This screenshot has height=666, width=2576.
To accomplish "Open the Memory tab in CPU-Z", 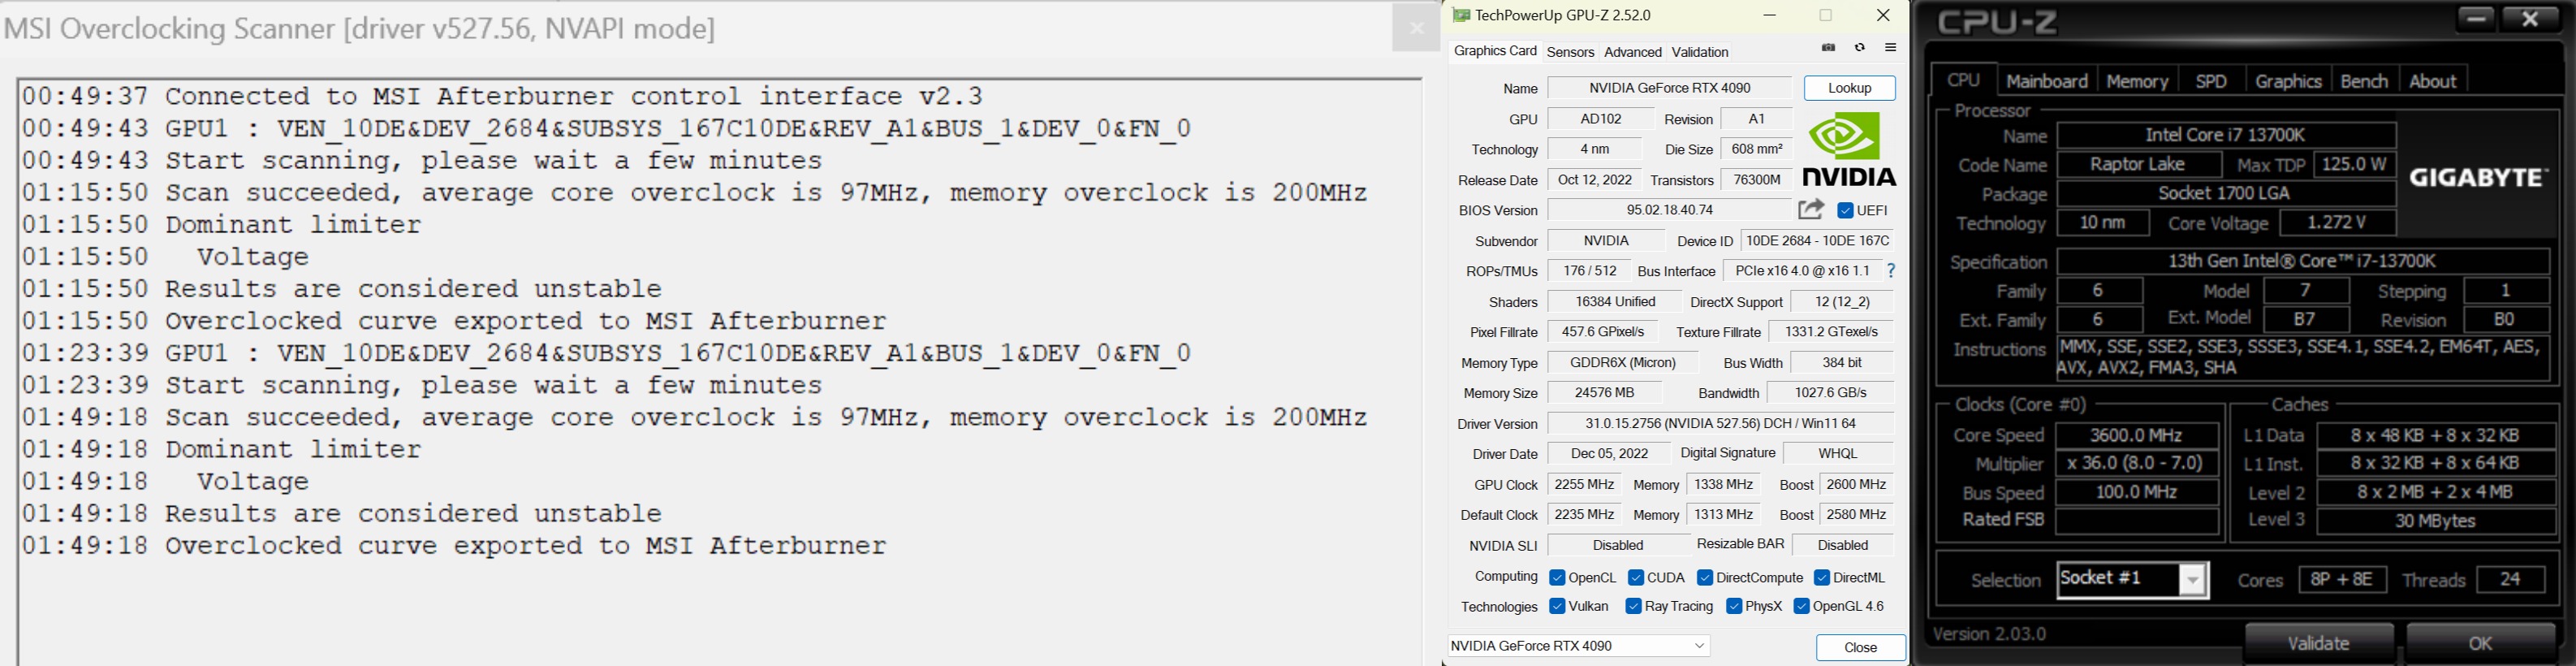I will pos(2137,81).
